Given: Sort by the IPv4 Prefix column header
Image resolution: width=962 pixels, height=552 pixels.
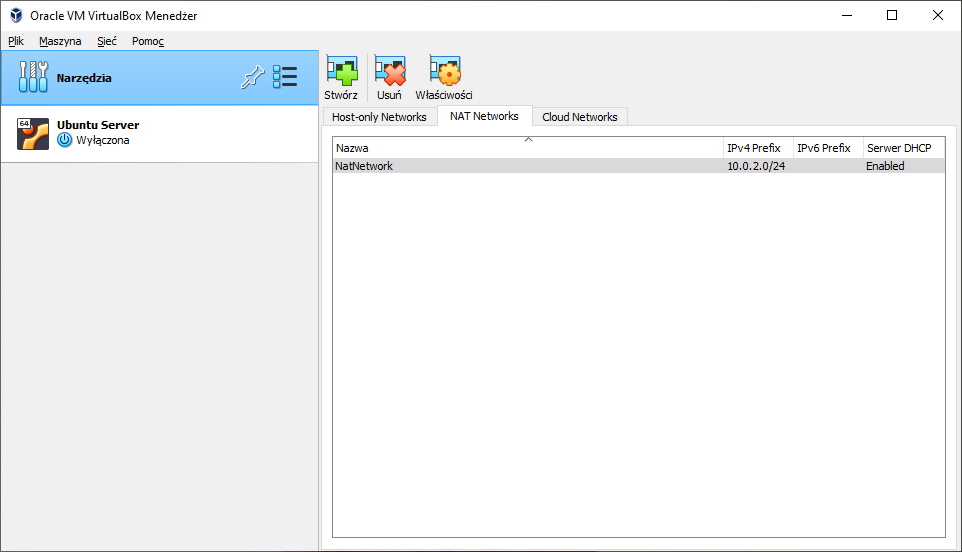Looking at the screenshot, I should pyautogui.click(x=757, y=148).
